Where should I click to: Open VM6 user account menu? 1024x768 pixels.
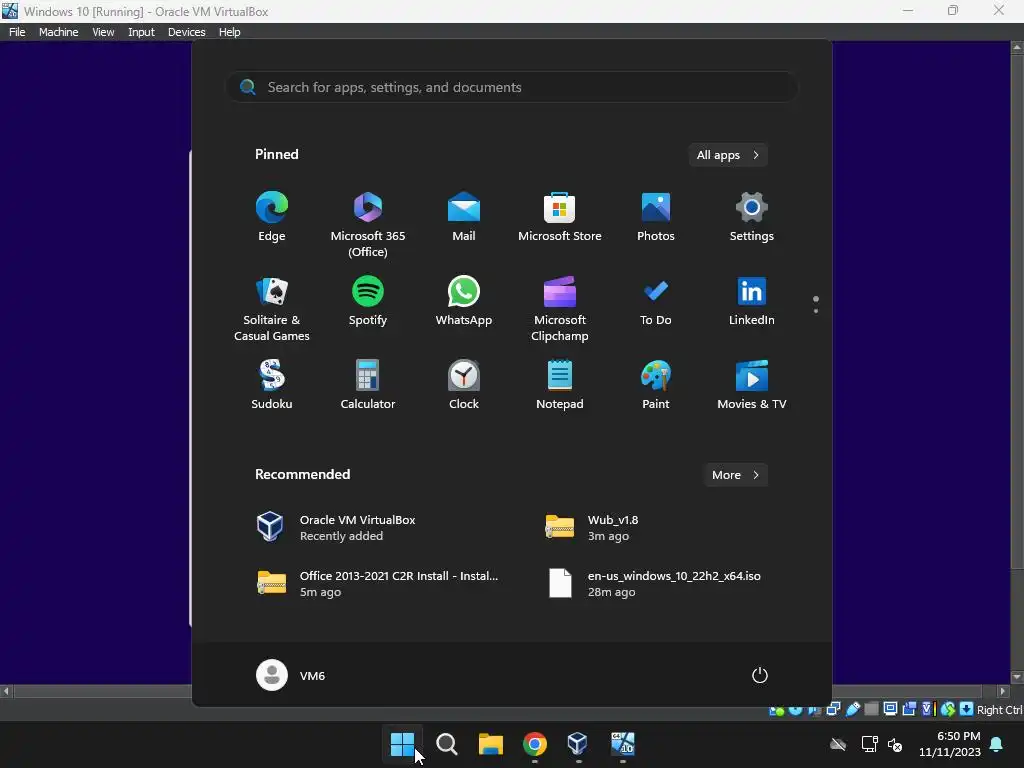coord(291,675)
